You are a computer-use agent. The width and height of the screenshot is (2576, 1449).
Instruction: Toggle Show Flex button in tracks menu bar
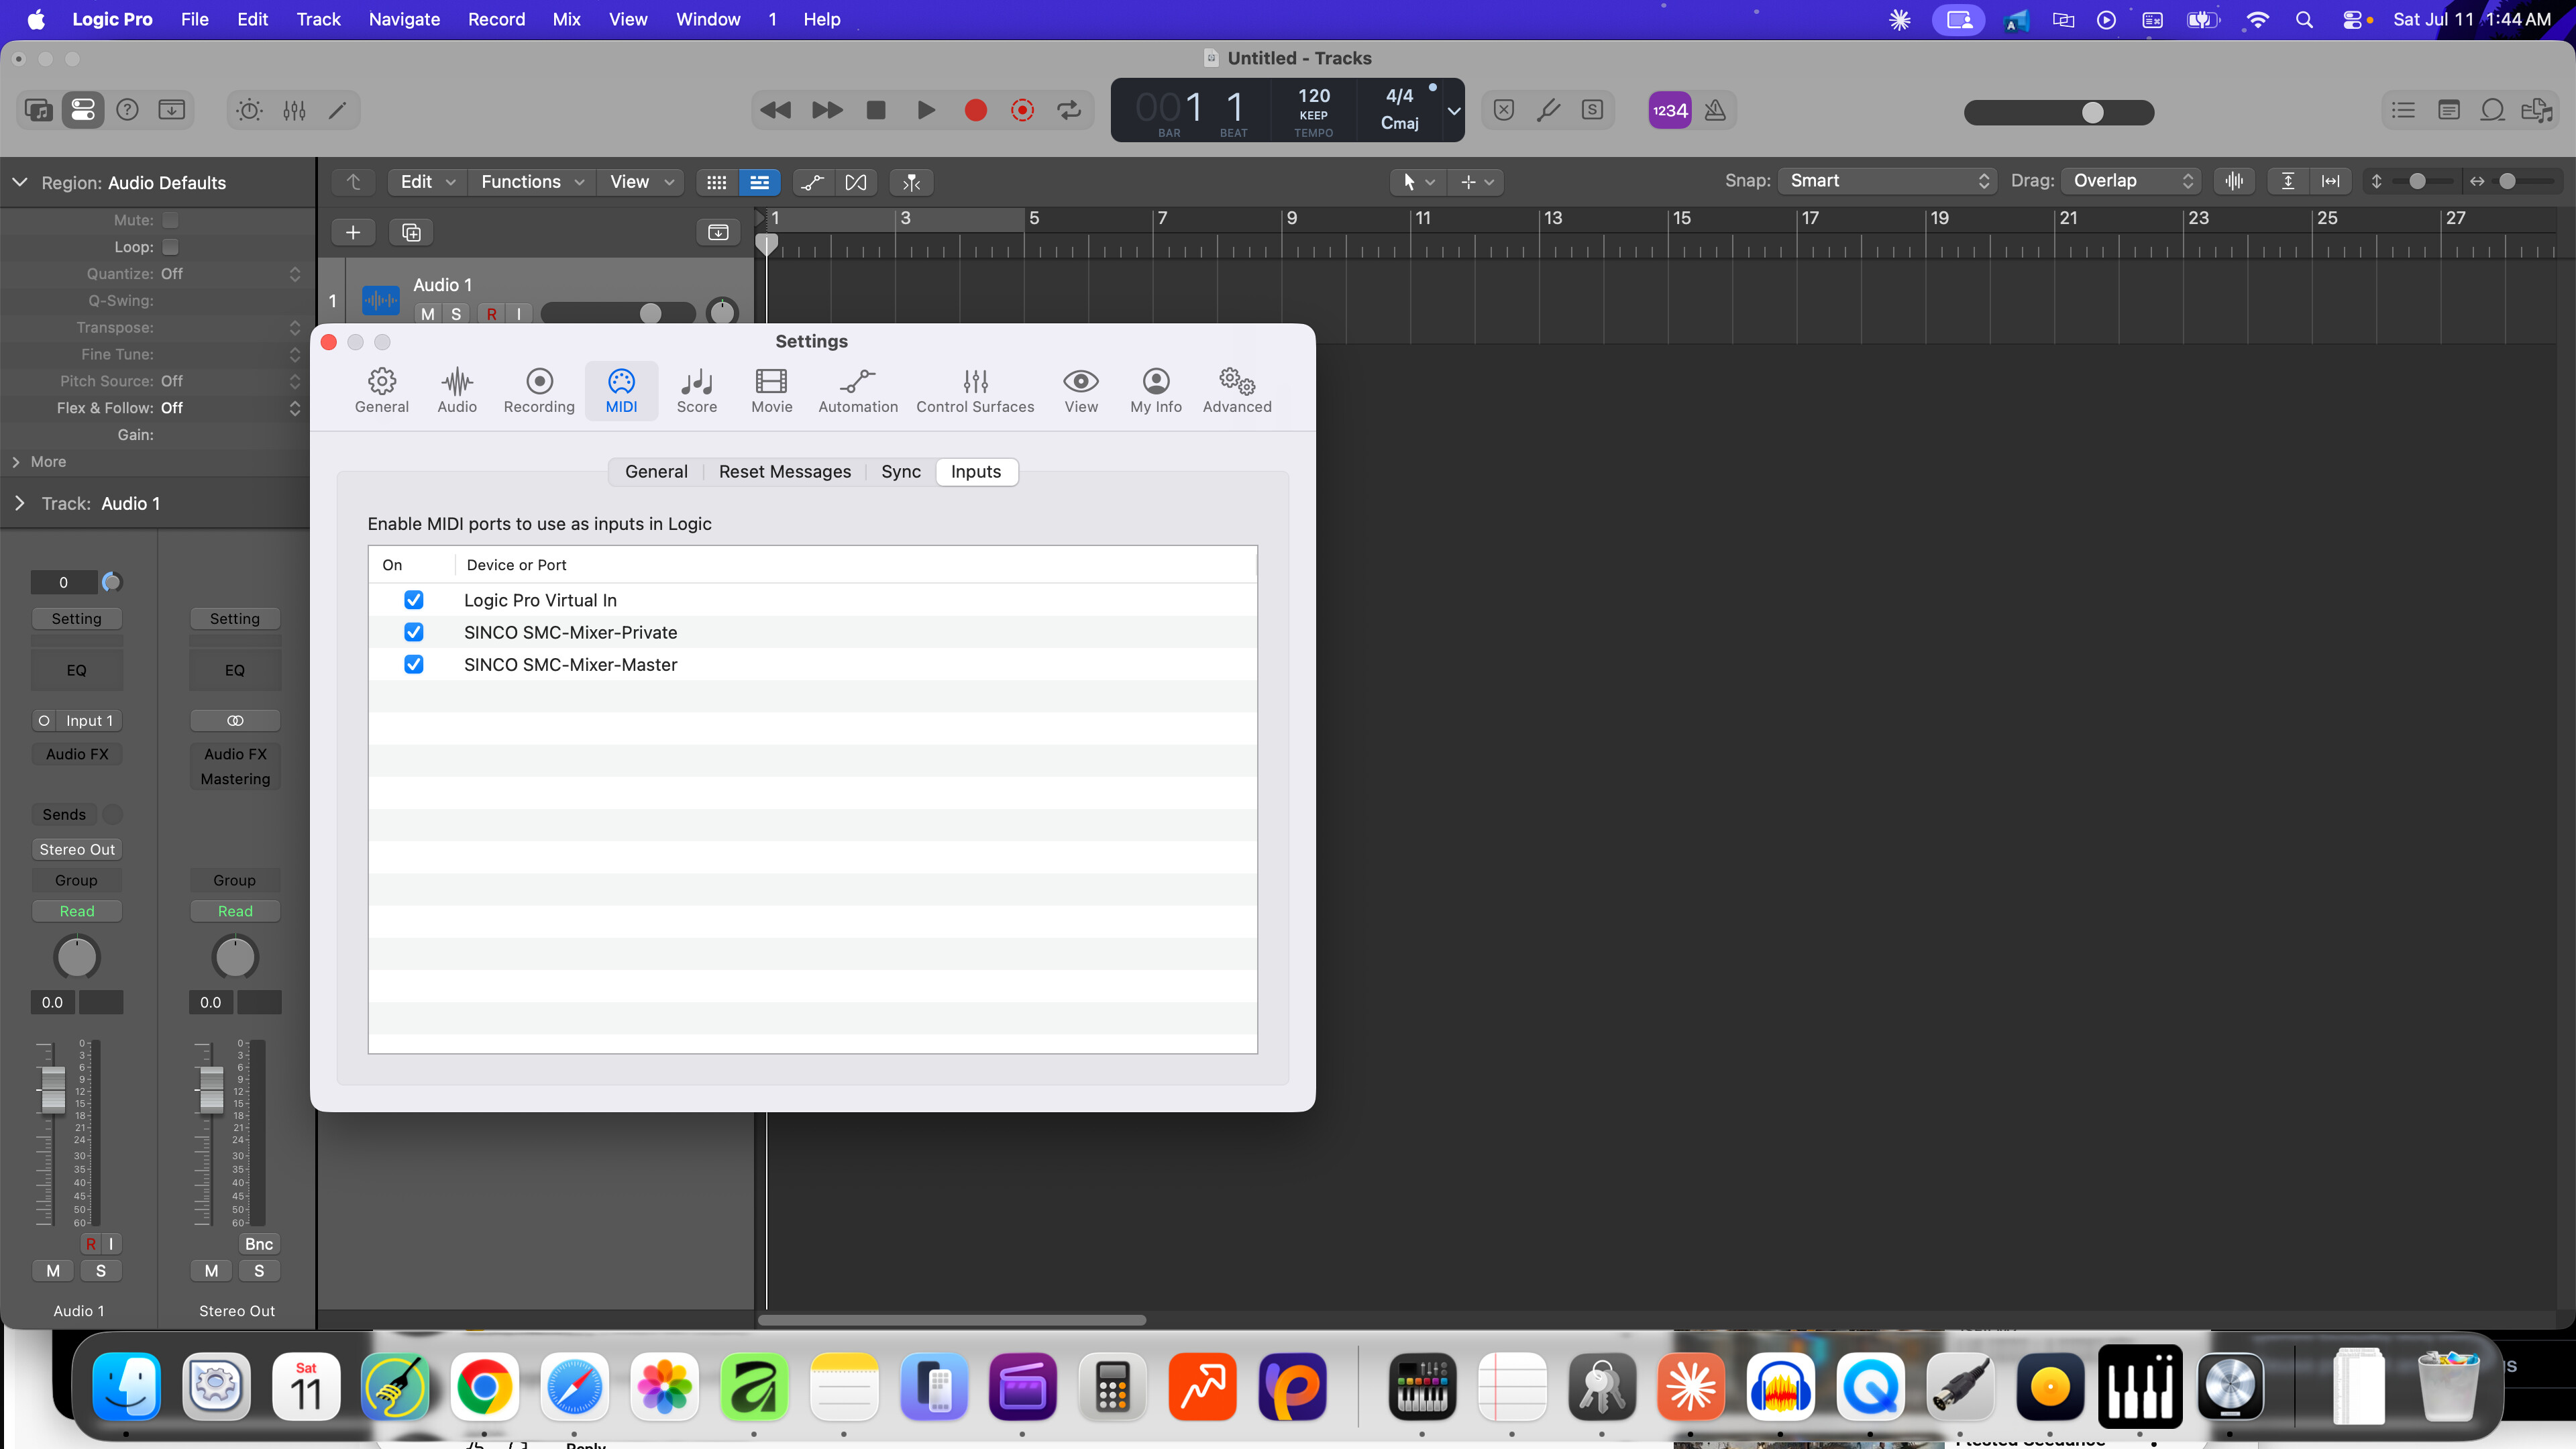[x=856, y=182]
